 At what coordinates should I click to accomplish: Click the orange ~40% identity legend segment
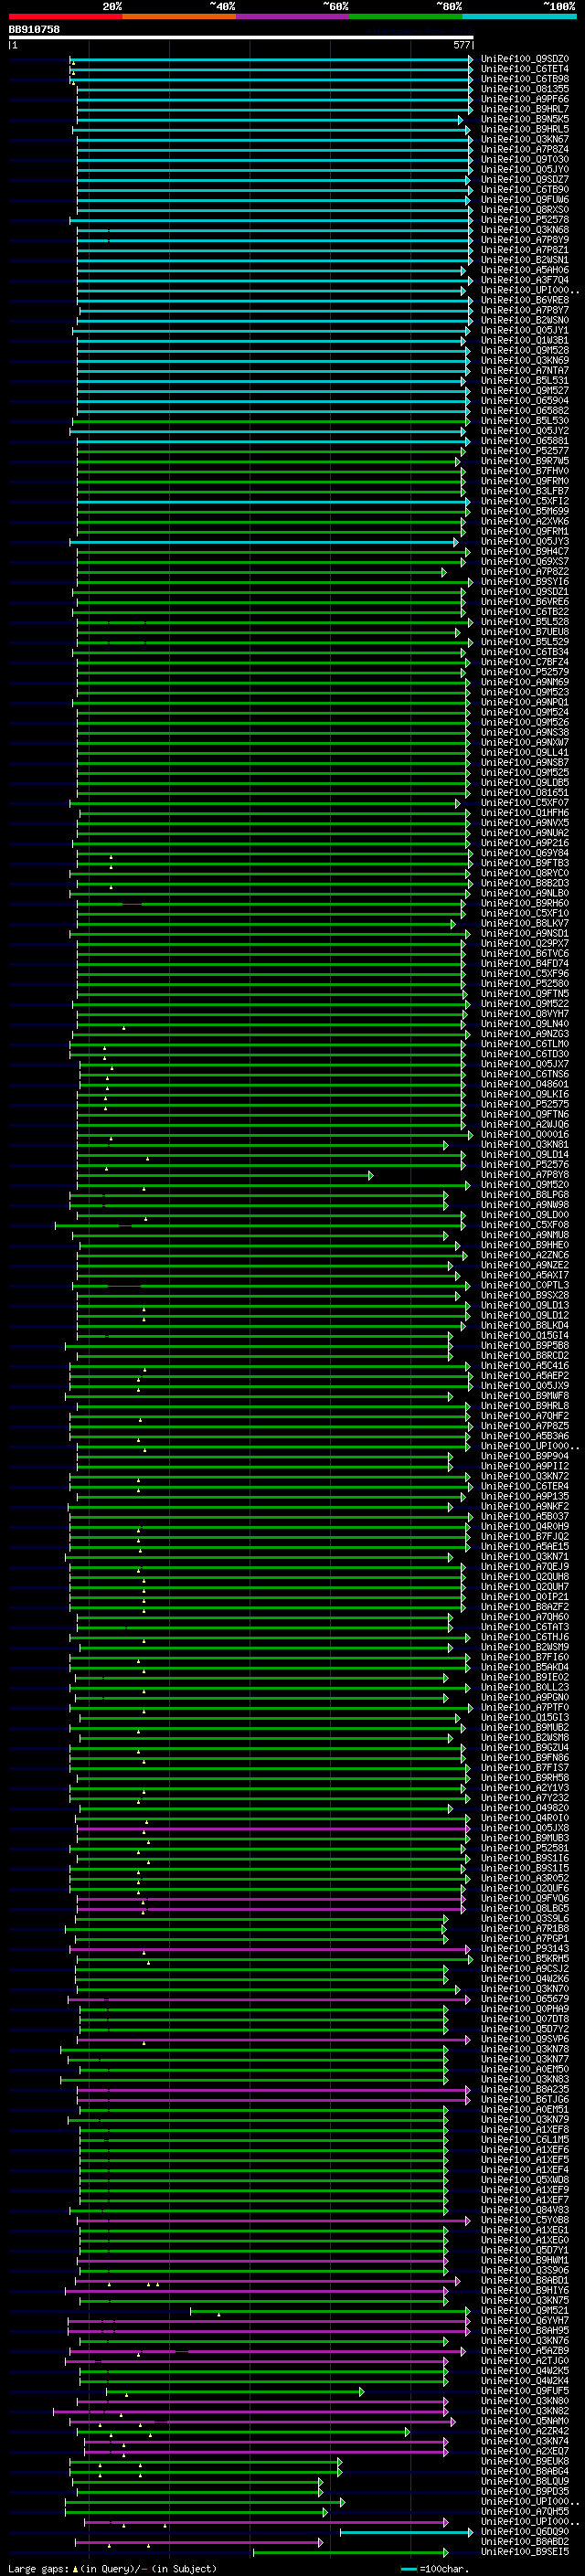[179, 16]
